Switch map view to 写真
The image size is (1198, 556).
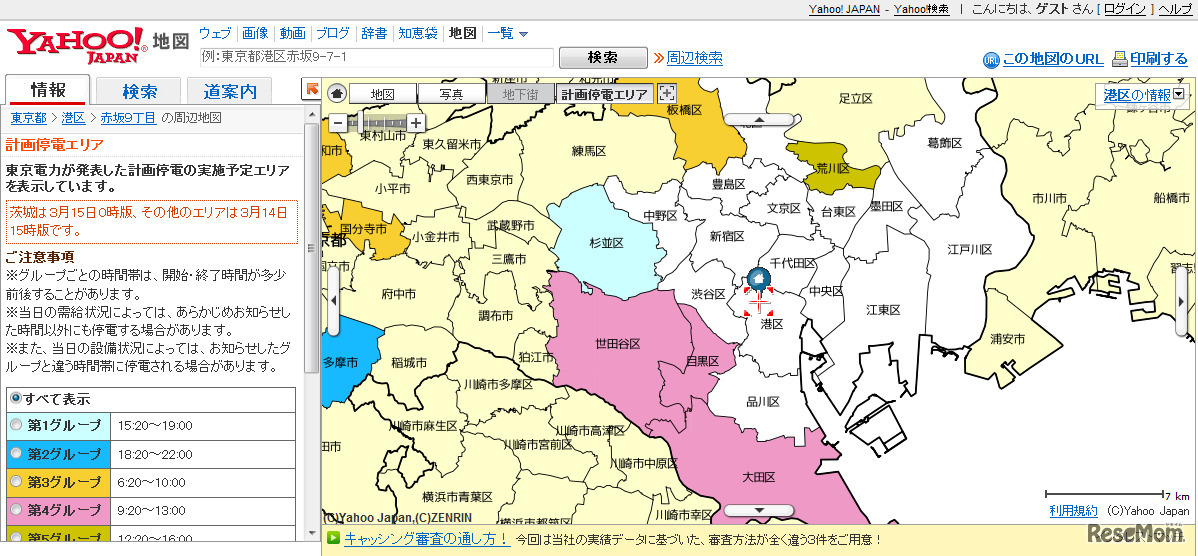452,94
